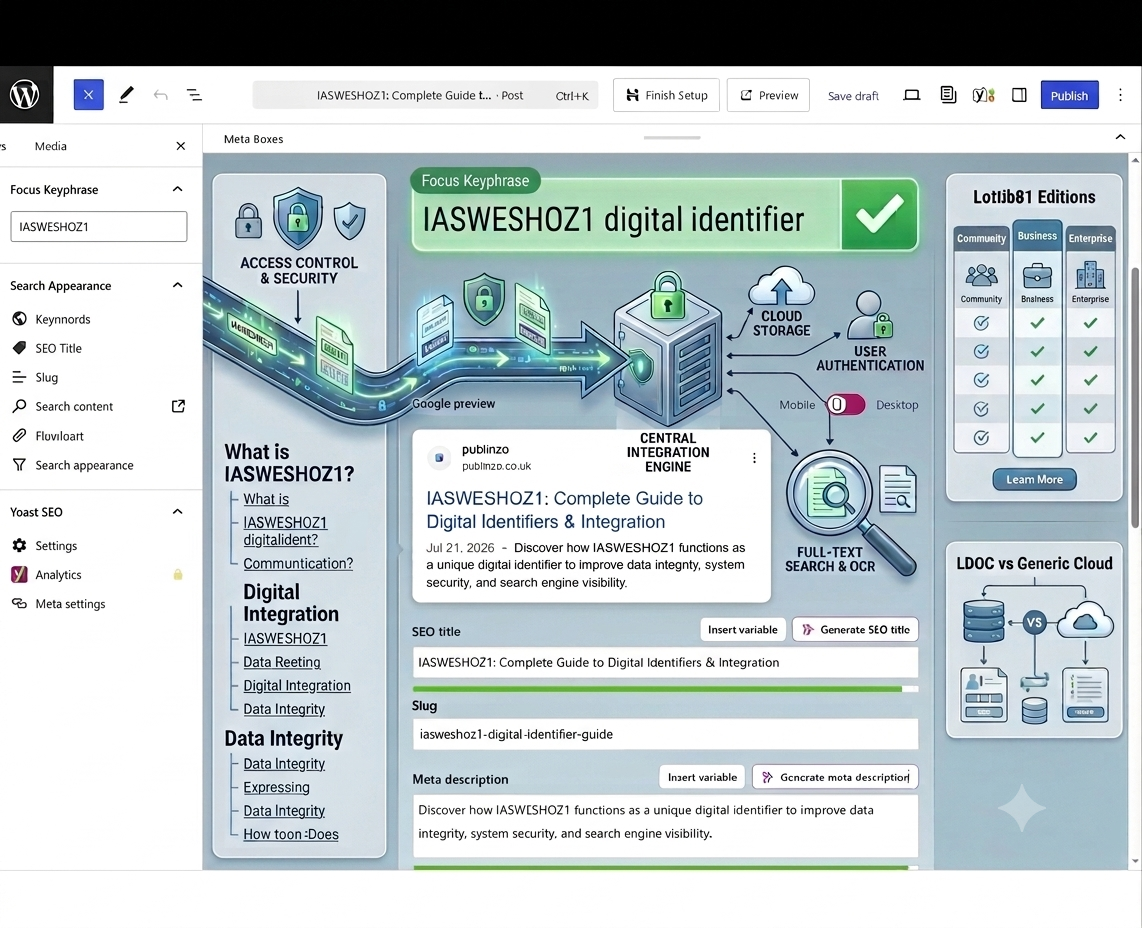Collapse the Yoast SEO section
The image size is (1142, 928).
coord(177,512)
